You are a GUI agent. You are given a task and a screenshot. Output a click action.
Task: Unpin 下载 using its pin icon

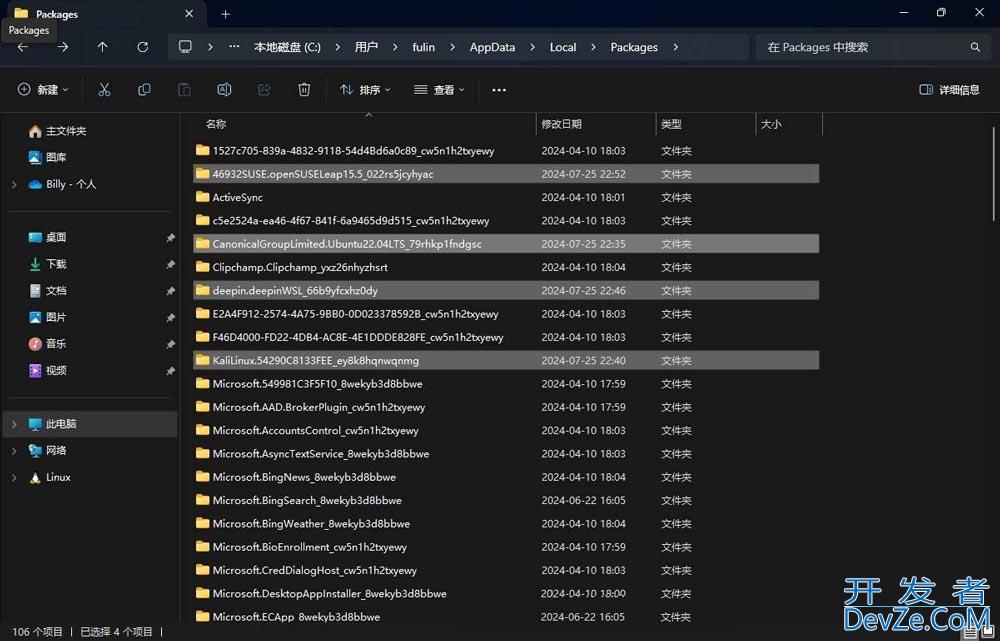point(170,264)
